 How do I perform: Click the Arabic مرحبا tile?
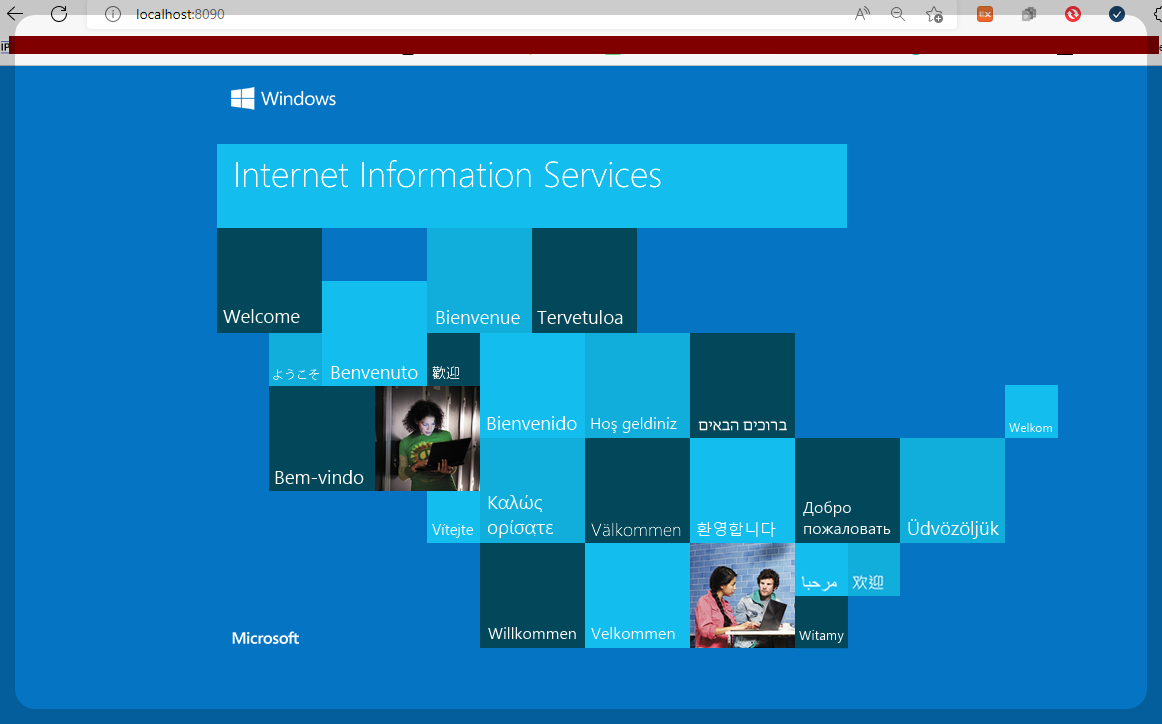coord(821,569)
